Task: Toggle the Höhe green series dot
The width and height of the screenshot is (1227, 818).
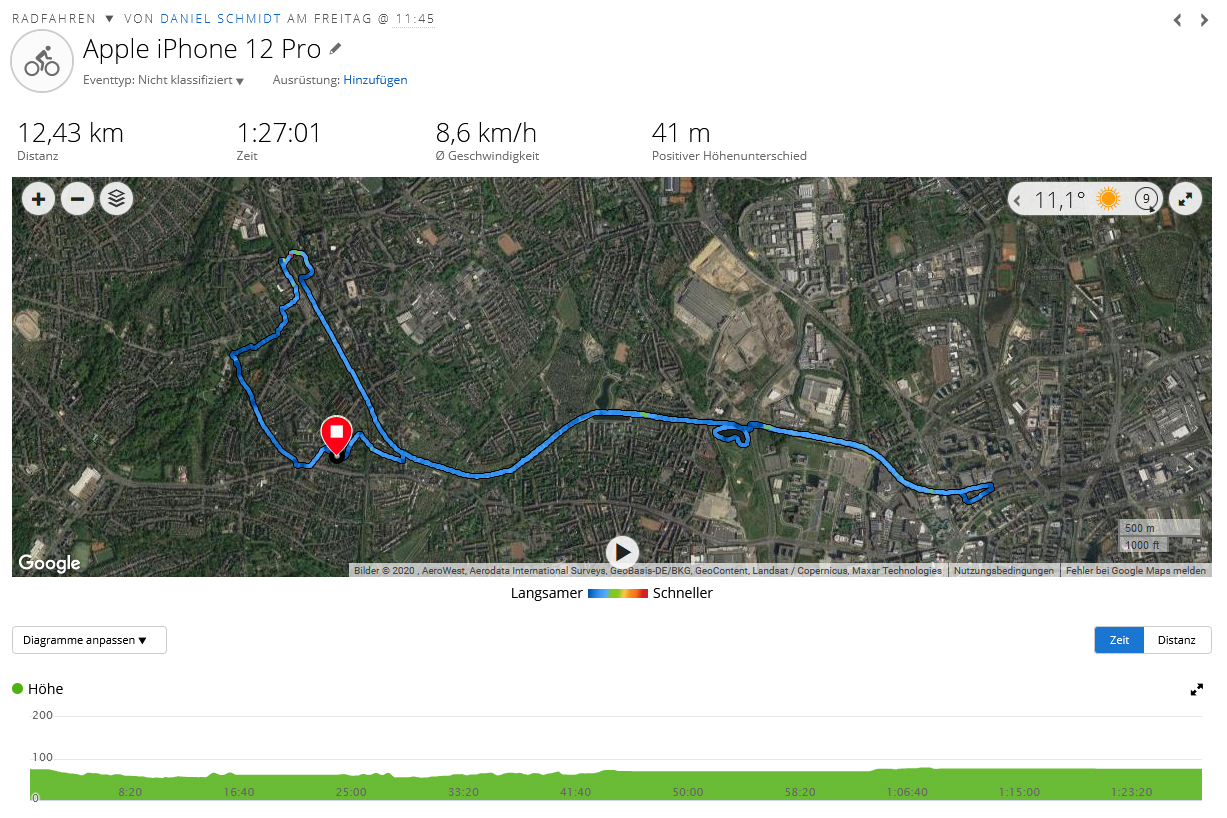Action: pos(18,689)
